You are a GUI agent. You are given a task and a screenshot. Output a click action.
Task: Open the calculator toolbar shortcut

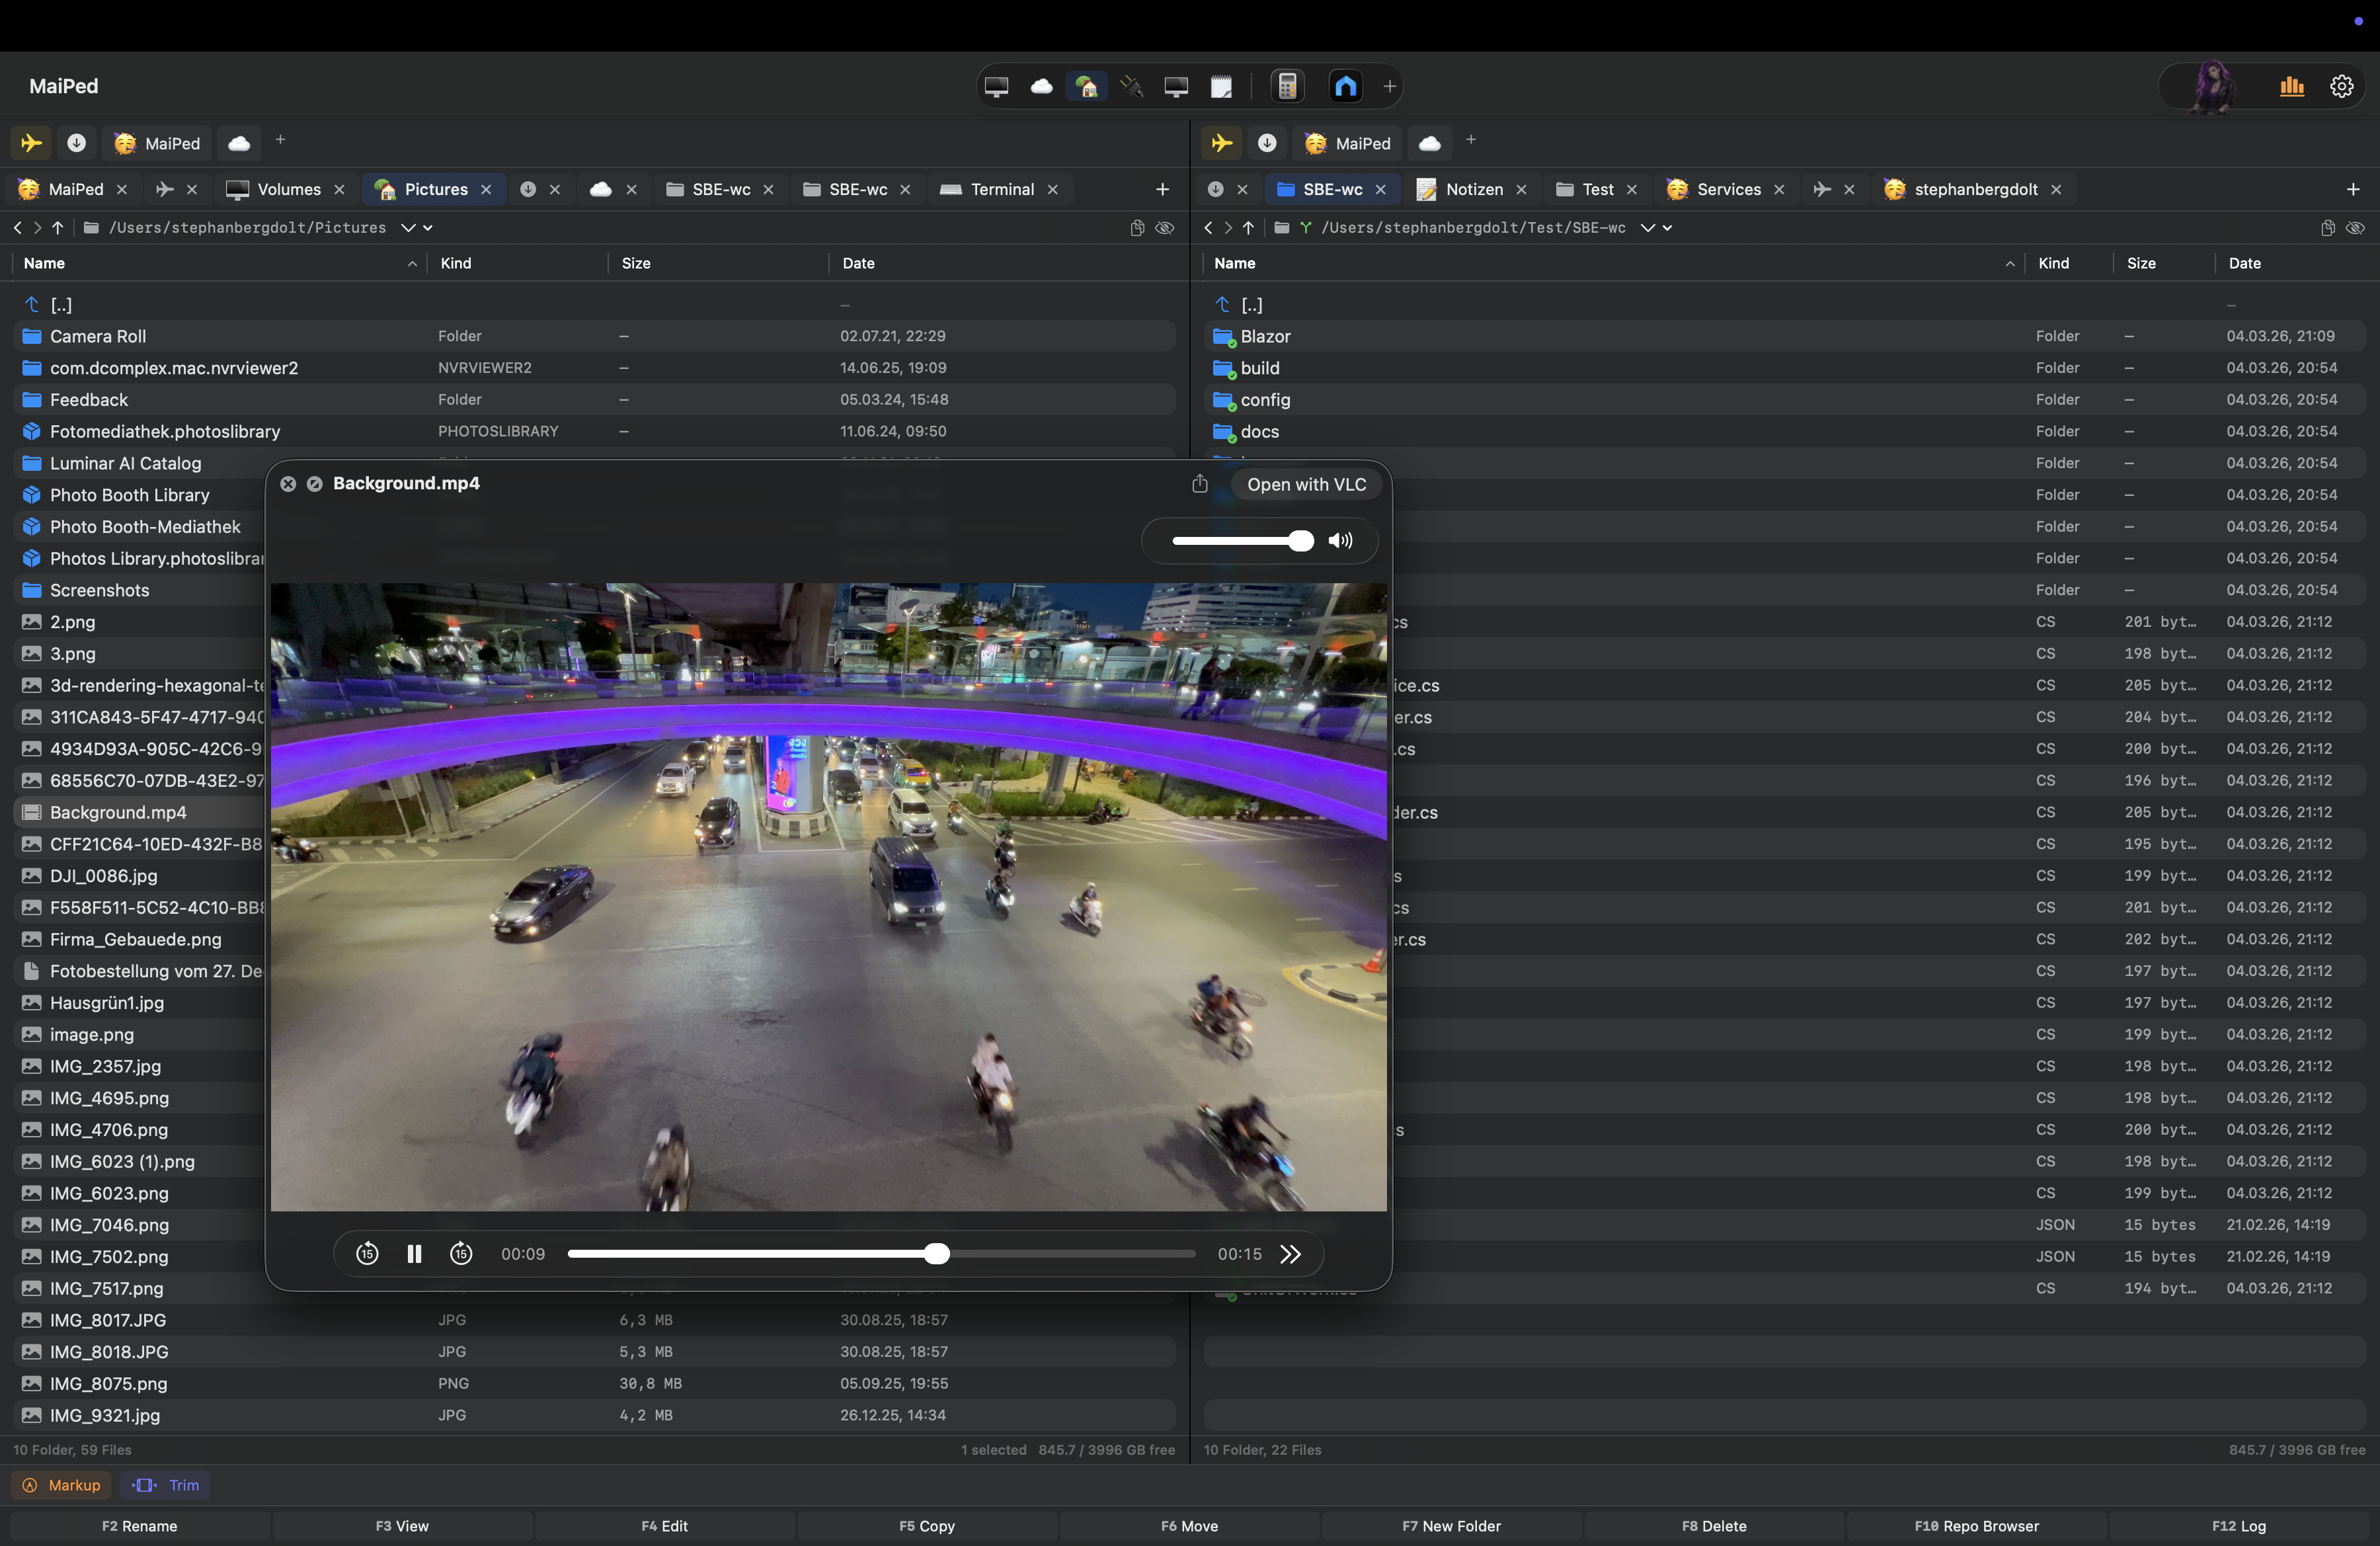1287,87
